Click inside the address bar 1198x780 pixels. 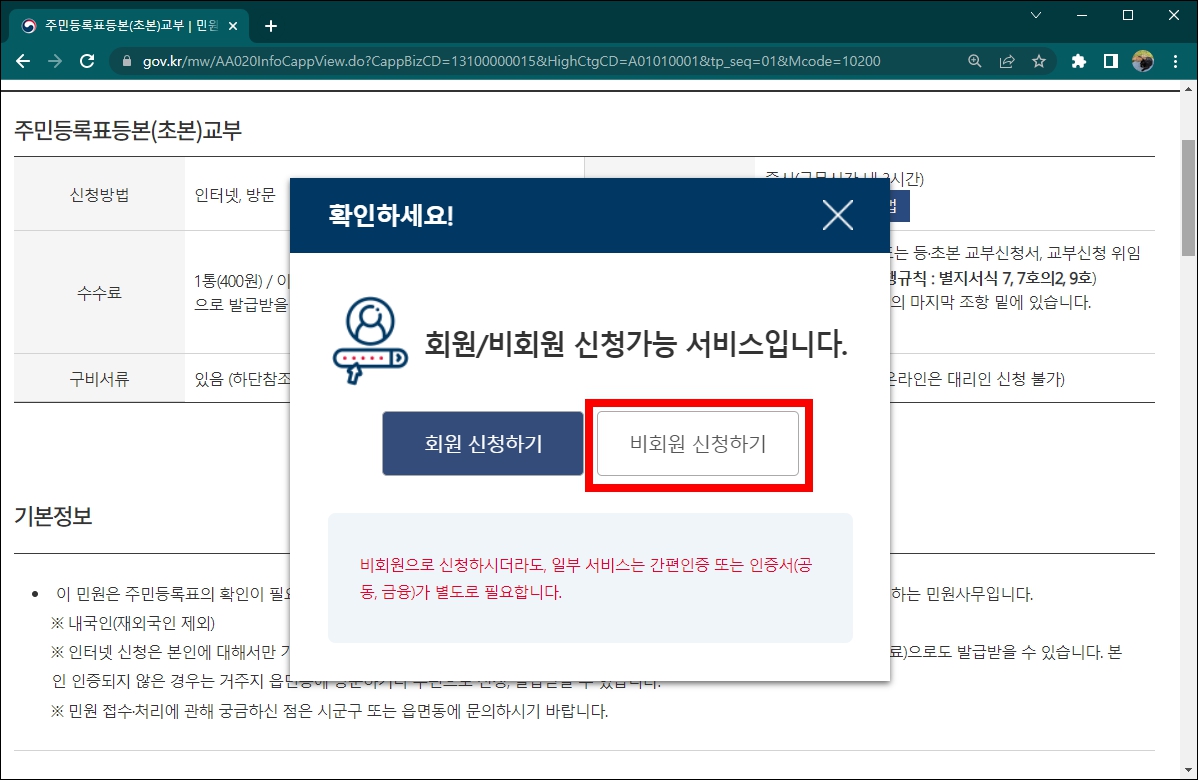click(500, 60)
